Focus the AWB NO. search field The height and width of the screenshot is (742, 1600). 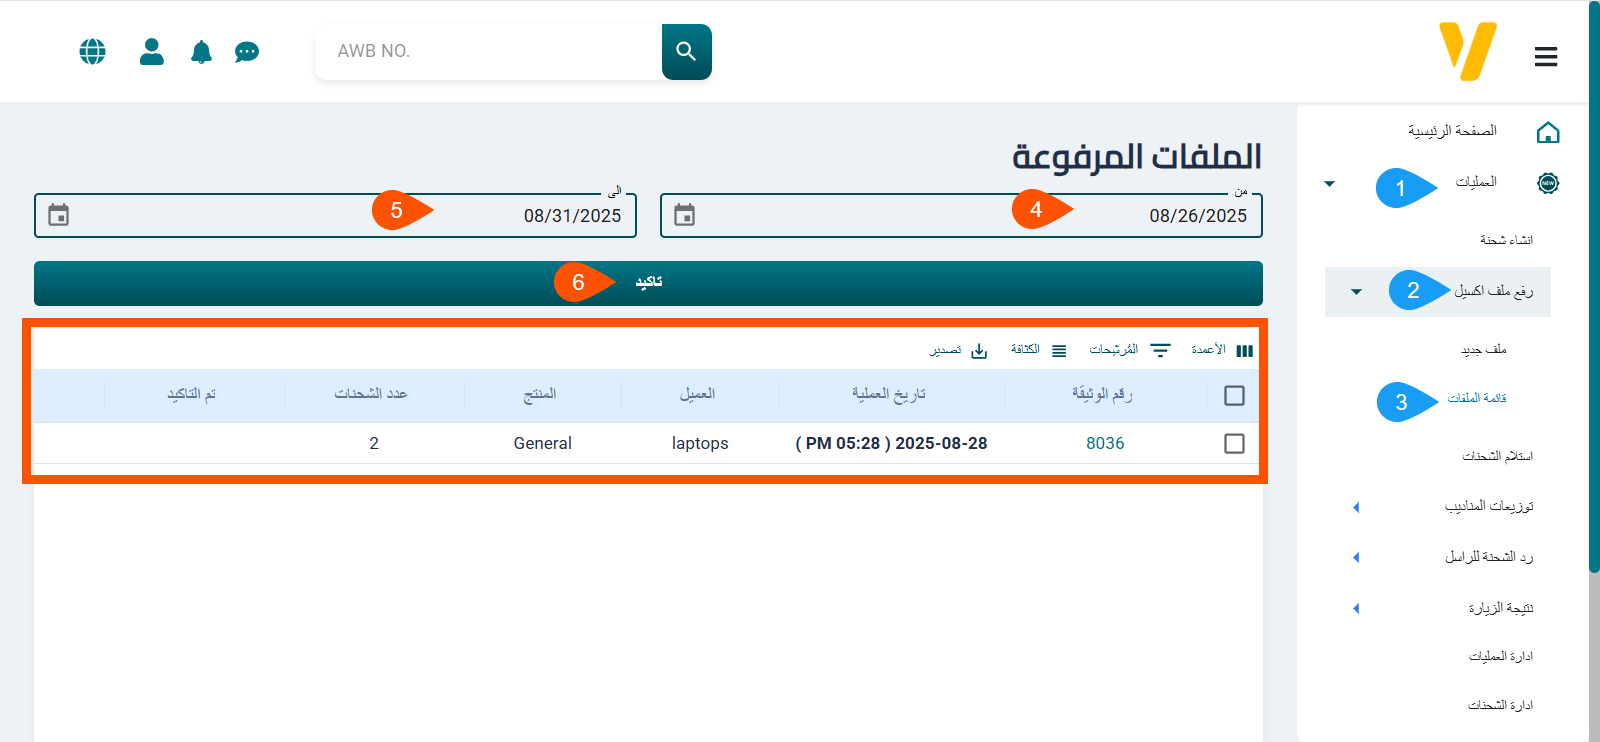tap(488, 51)
